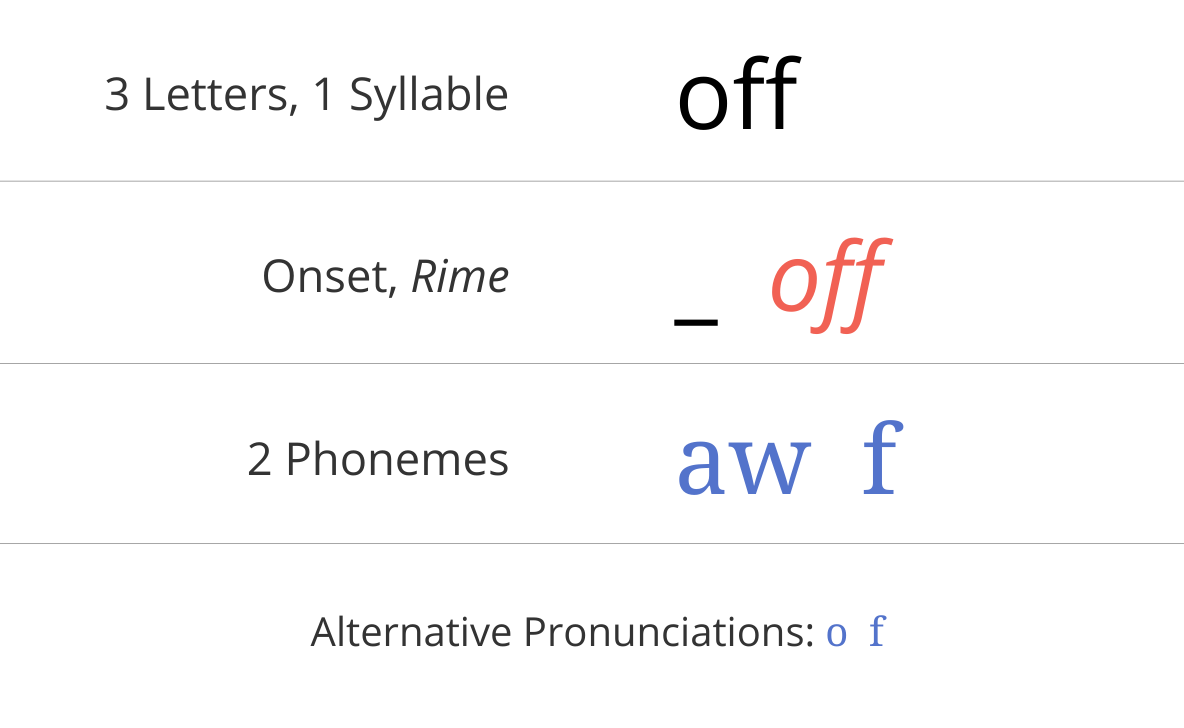
Task: Click the black onset underscore placeholder
Action: pyautogui.click(x=696, y=321)
